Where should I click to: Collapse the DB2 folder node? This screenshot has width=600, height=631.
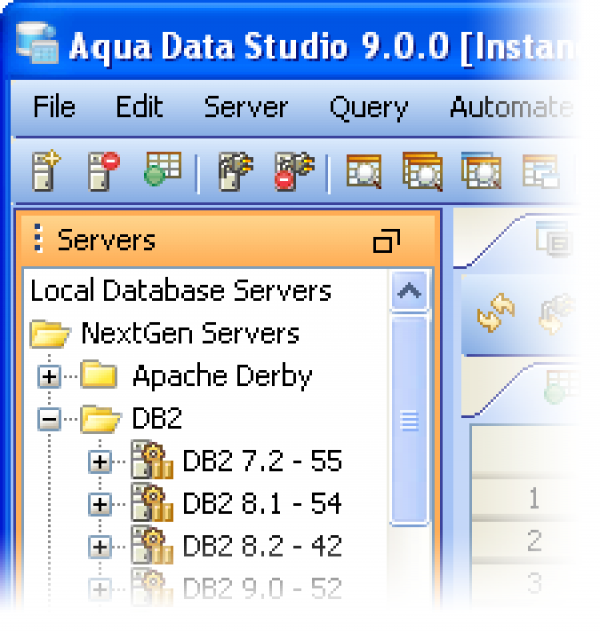[x=49, y=419]
